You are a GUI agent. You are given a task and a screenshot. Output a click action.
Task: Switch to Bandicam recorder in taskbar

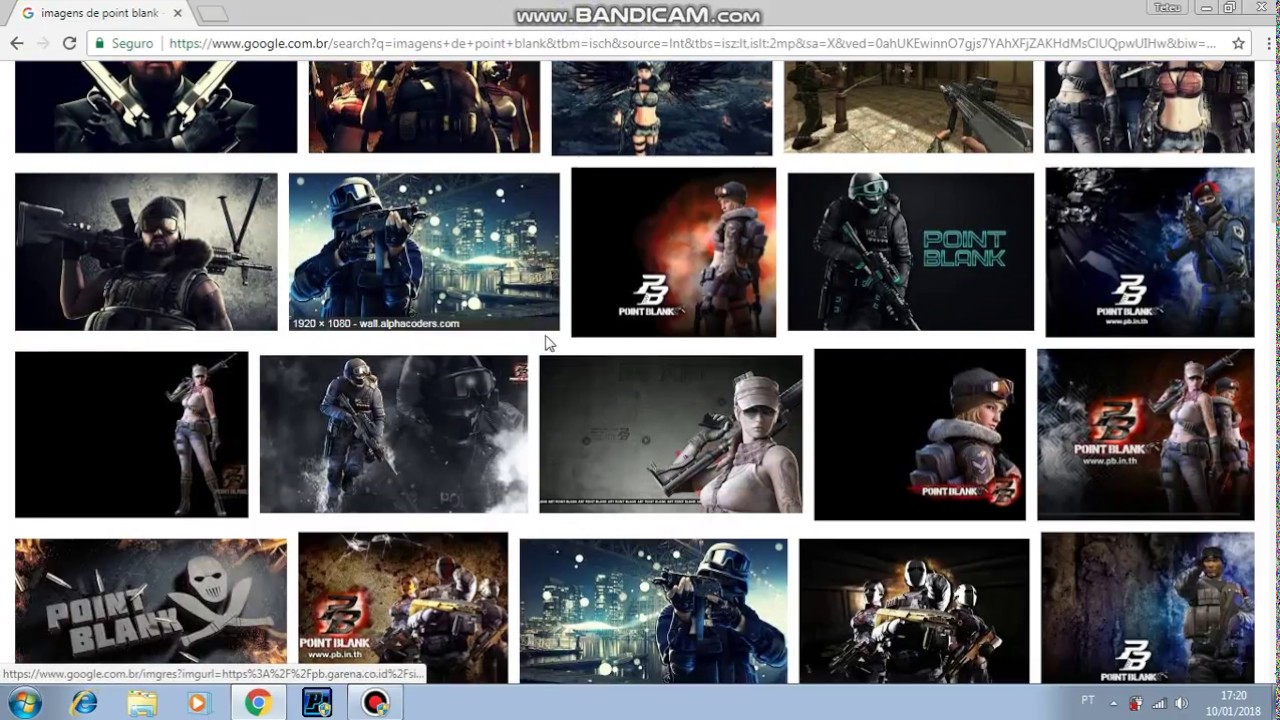click(376, 703)
